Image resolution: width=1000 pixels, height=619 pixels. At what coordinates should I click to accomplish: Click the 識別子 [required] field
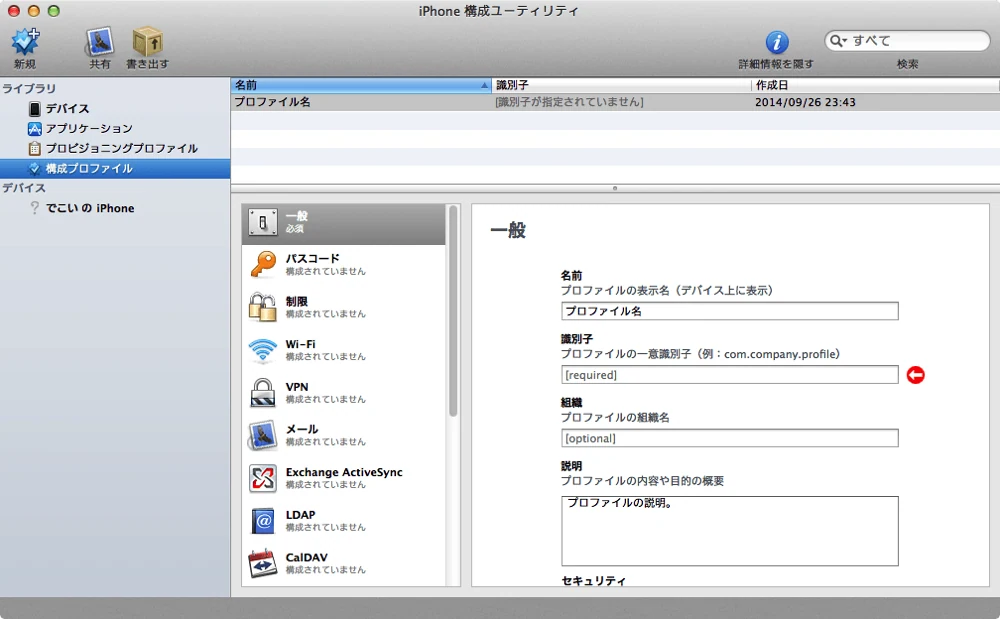[x=730, y=375]
